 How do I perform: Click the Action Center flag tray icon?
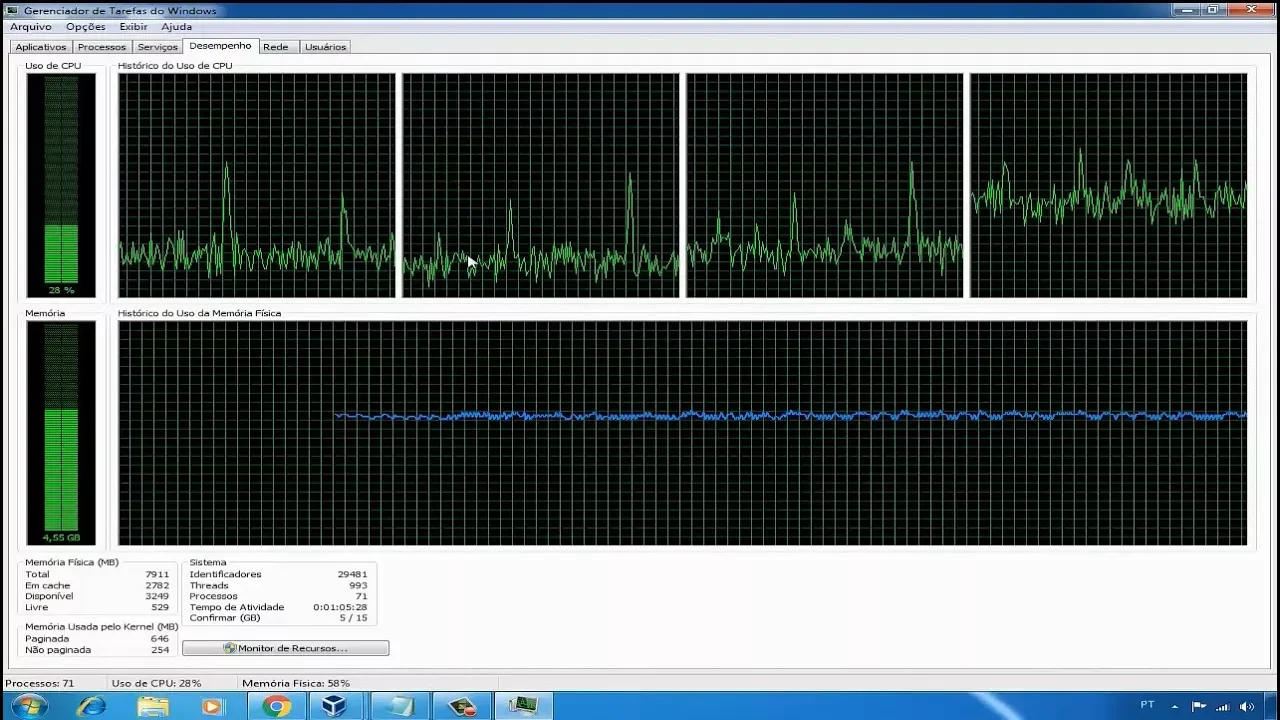1199,706
